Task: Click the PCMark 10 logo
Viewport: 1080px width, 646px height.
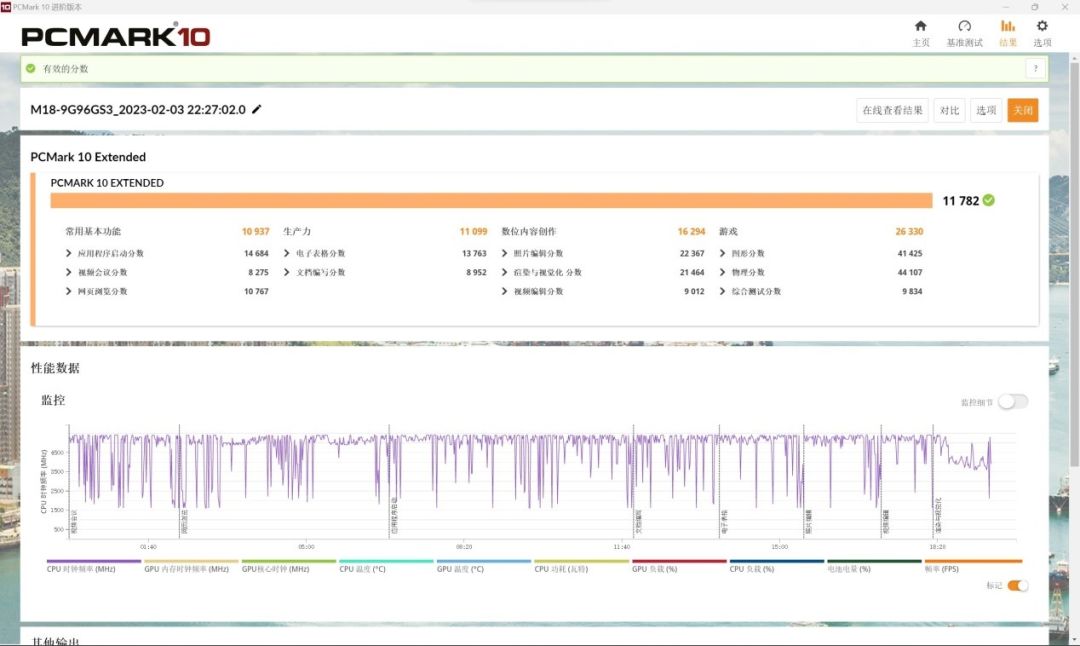Action: click(116, 37)
